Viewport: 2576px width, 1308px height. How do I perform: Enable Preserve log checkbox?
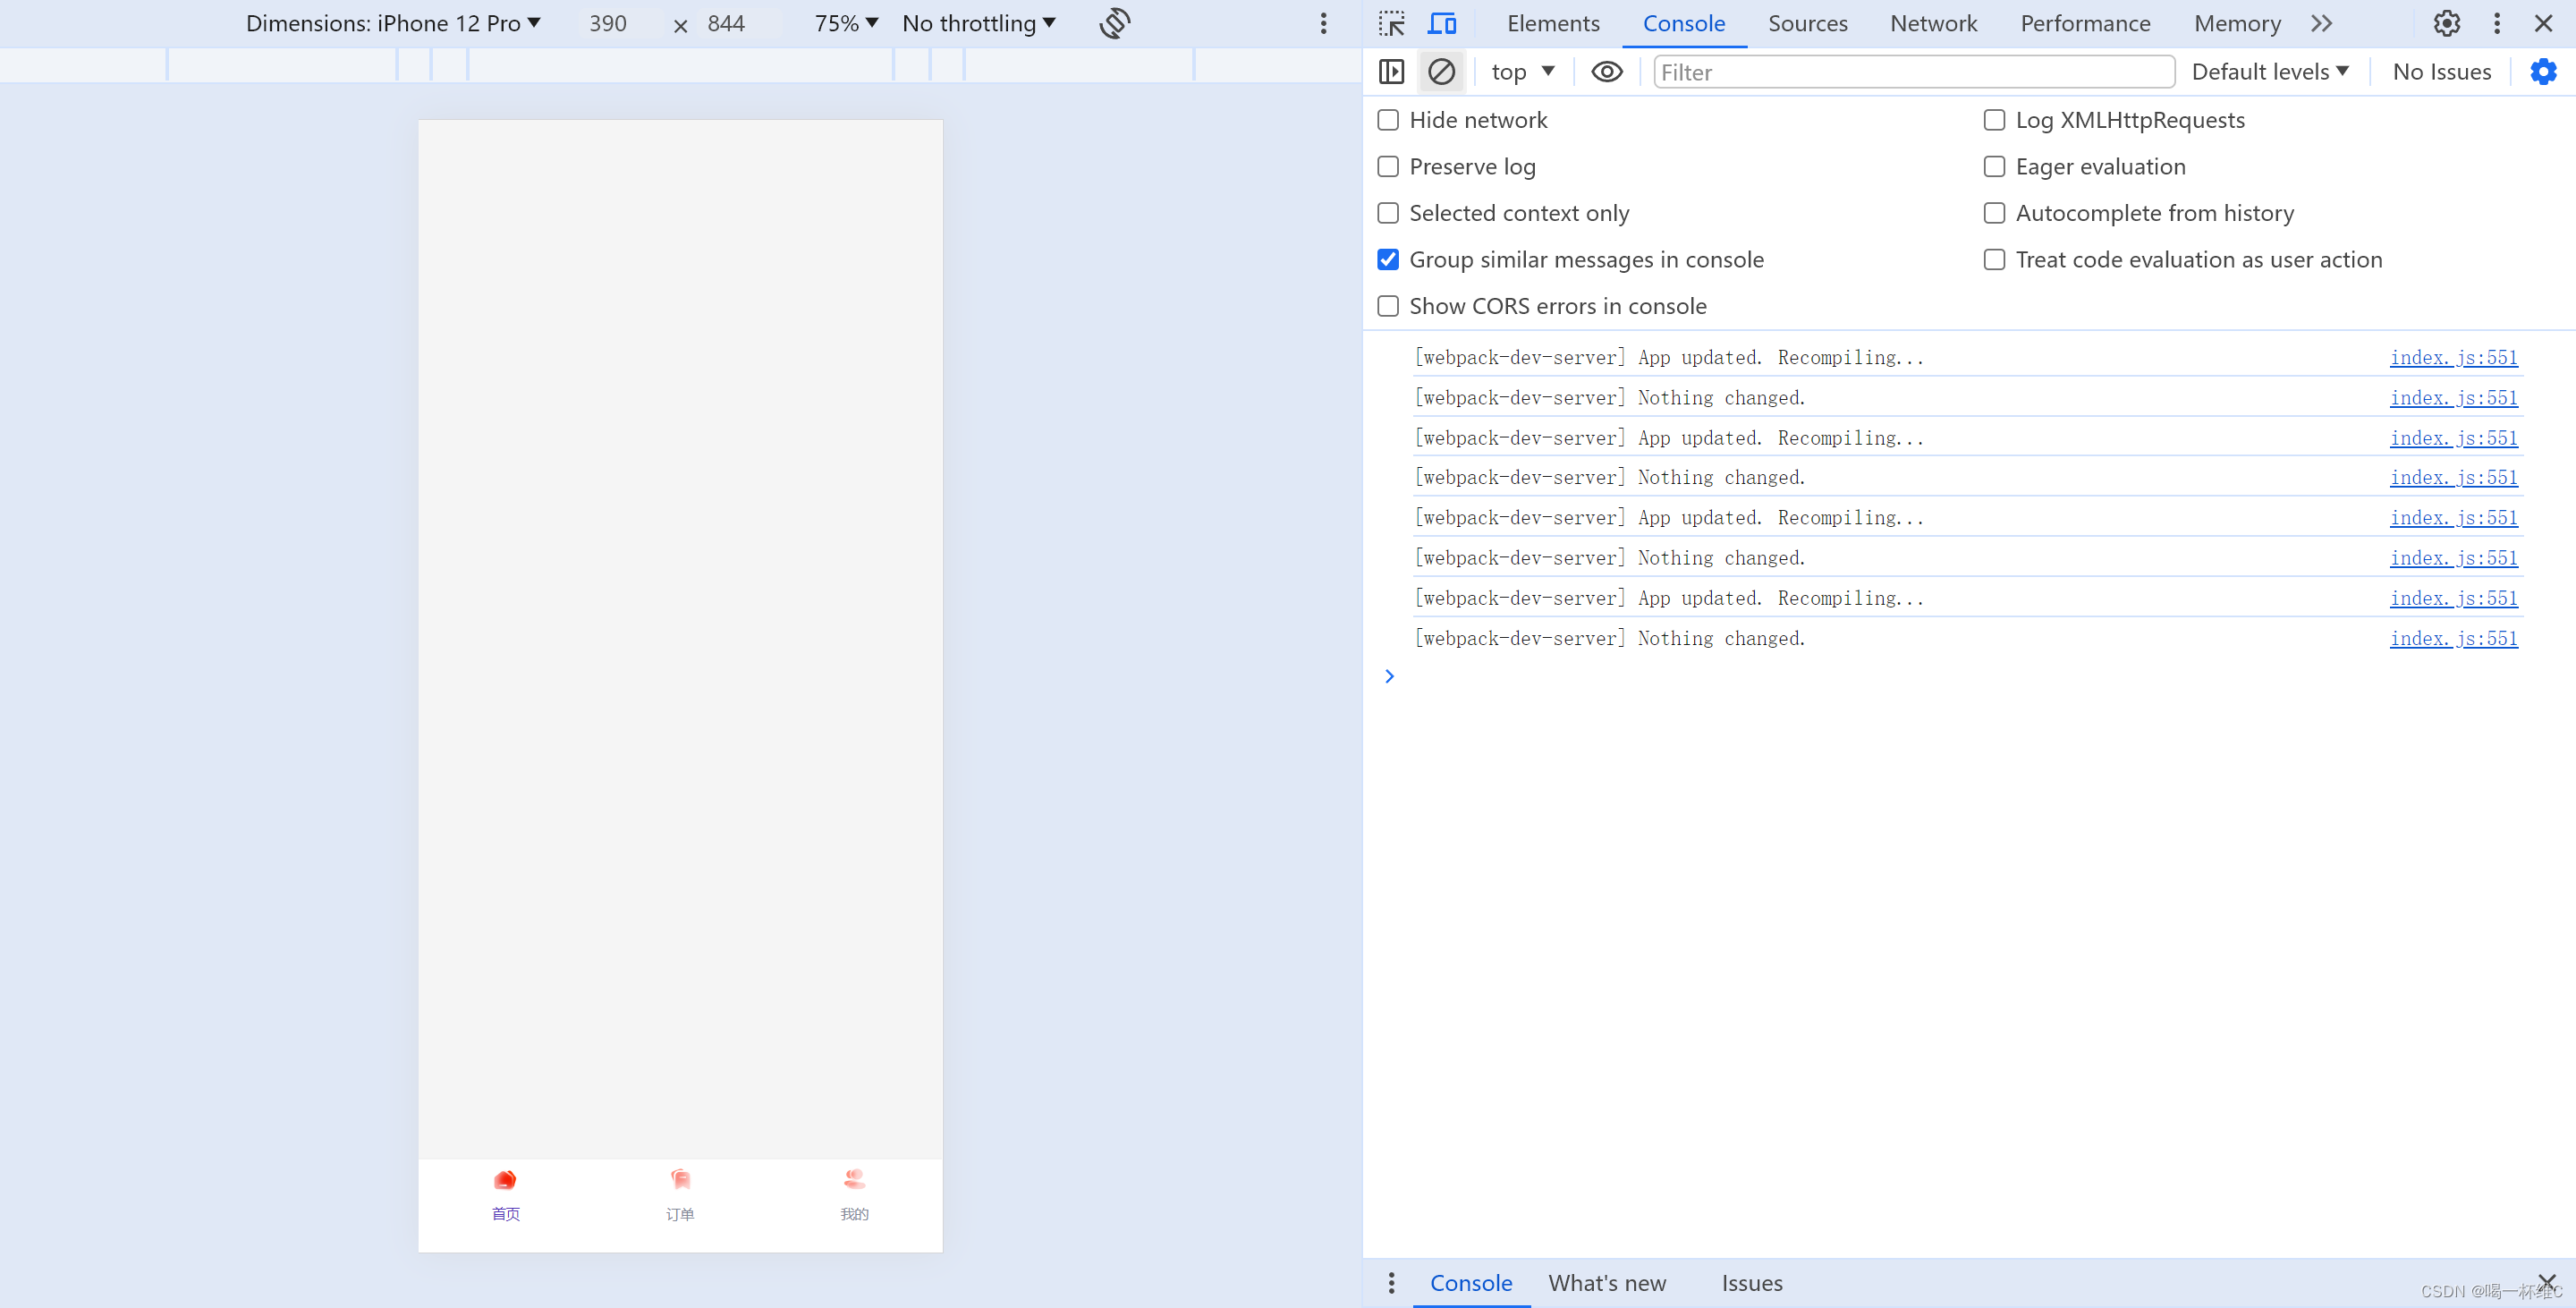click(1387, 166)
